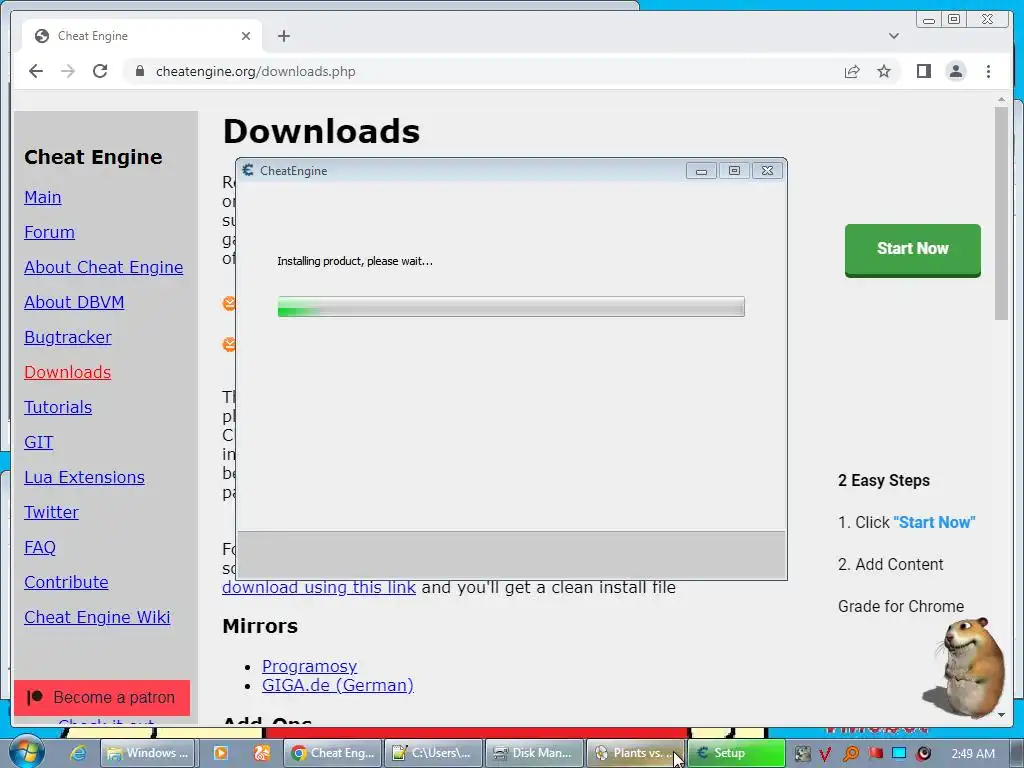Click the address bar URL
This screenshot has width=1024, height=768.
[x=255, y=71]
